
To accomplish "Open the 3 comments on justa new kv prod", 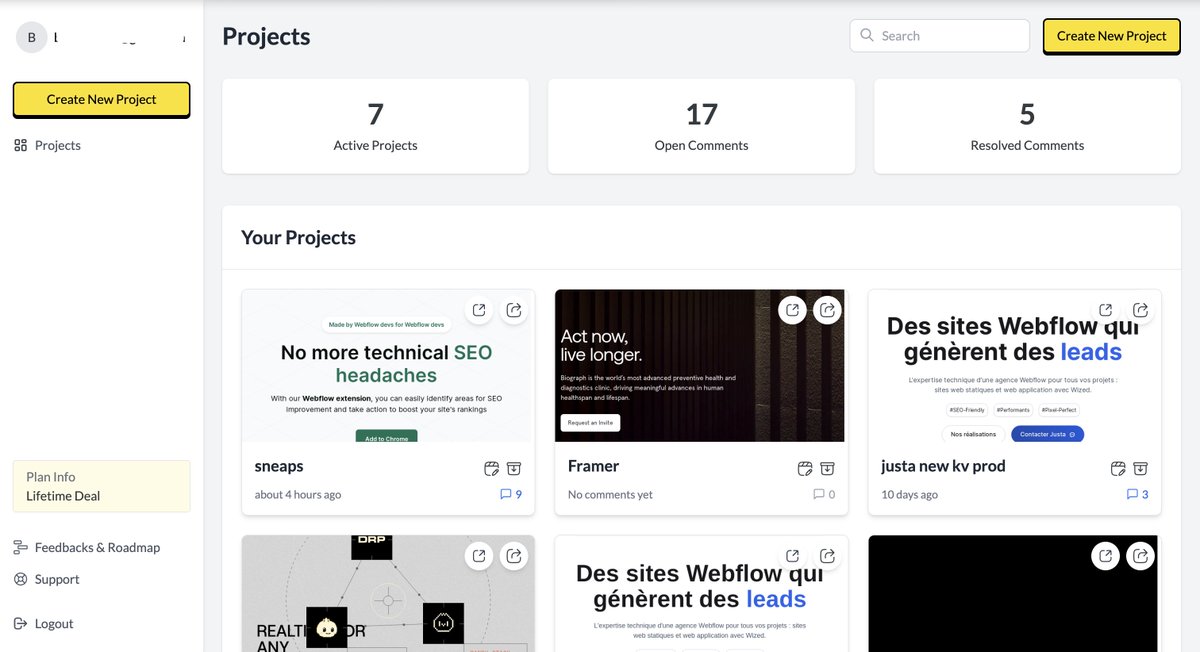I will pyautogui.click(x=1137, y=494).
